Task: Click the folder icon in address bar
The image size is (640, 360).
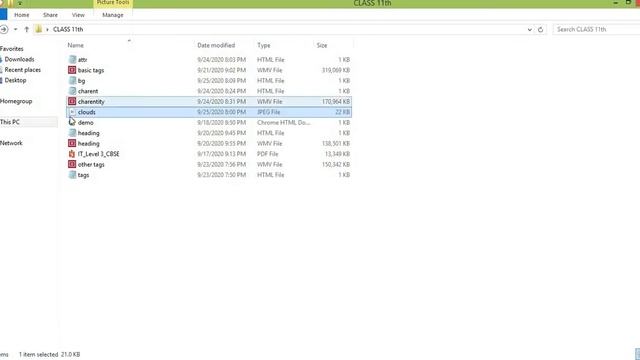Action: tap(39, 29)
